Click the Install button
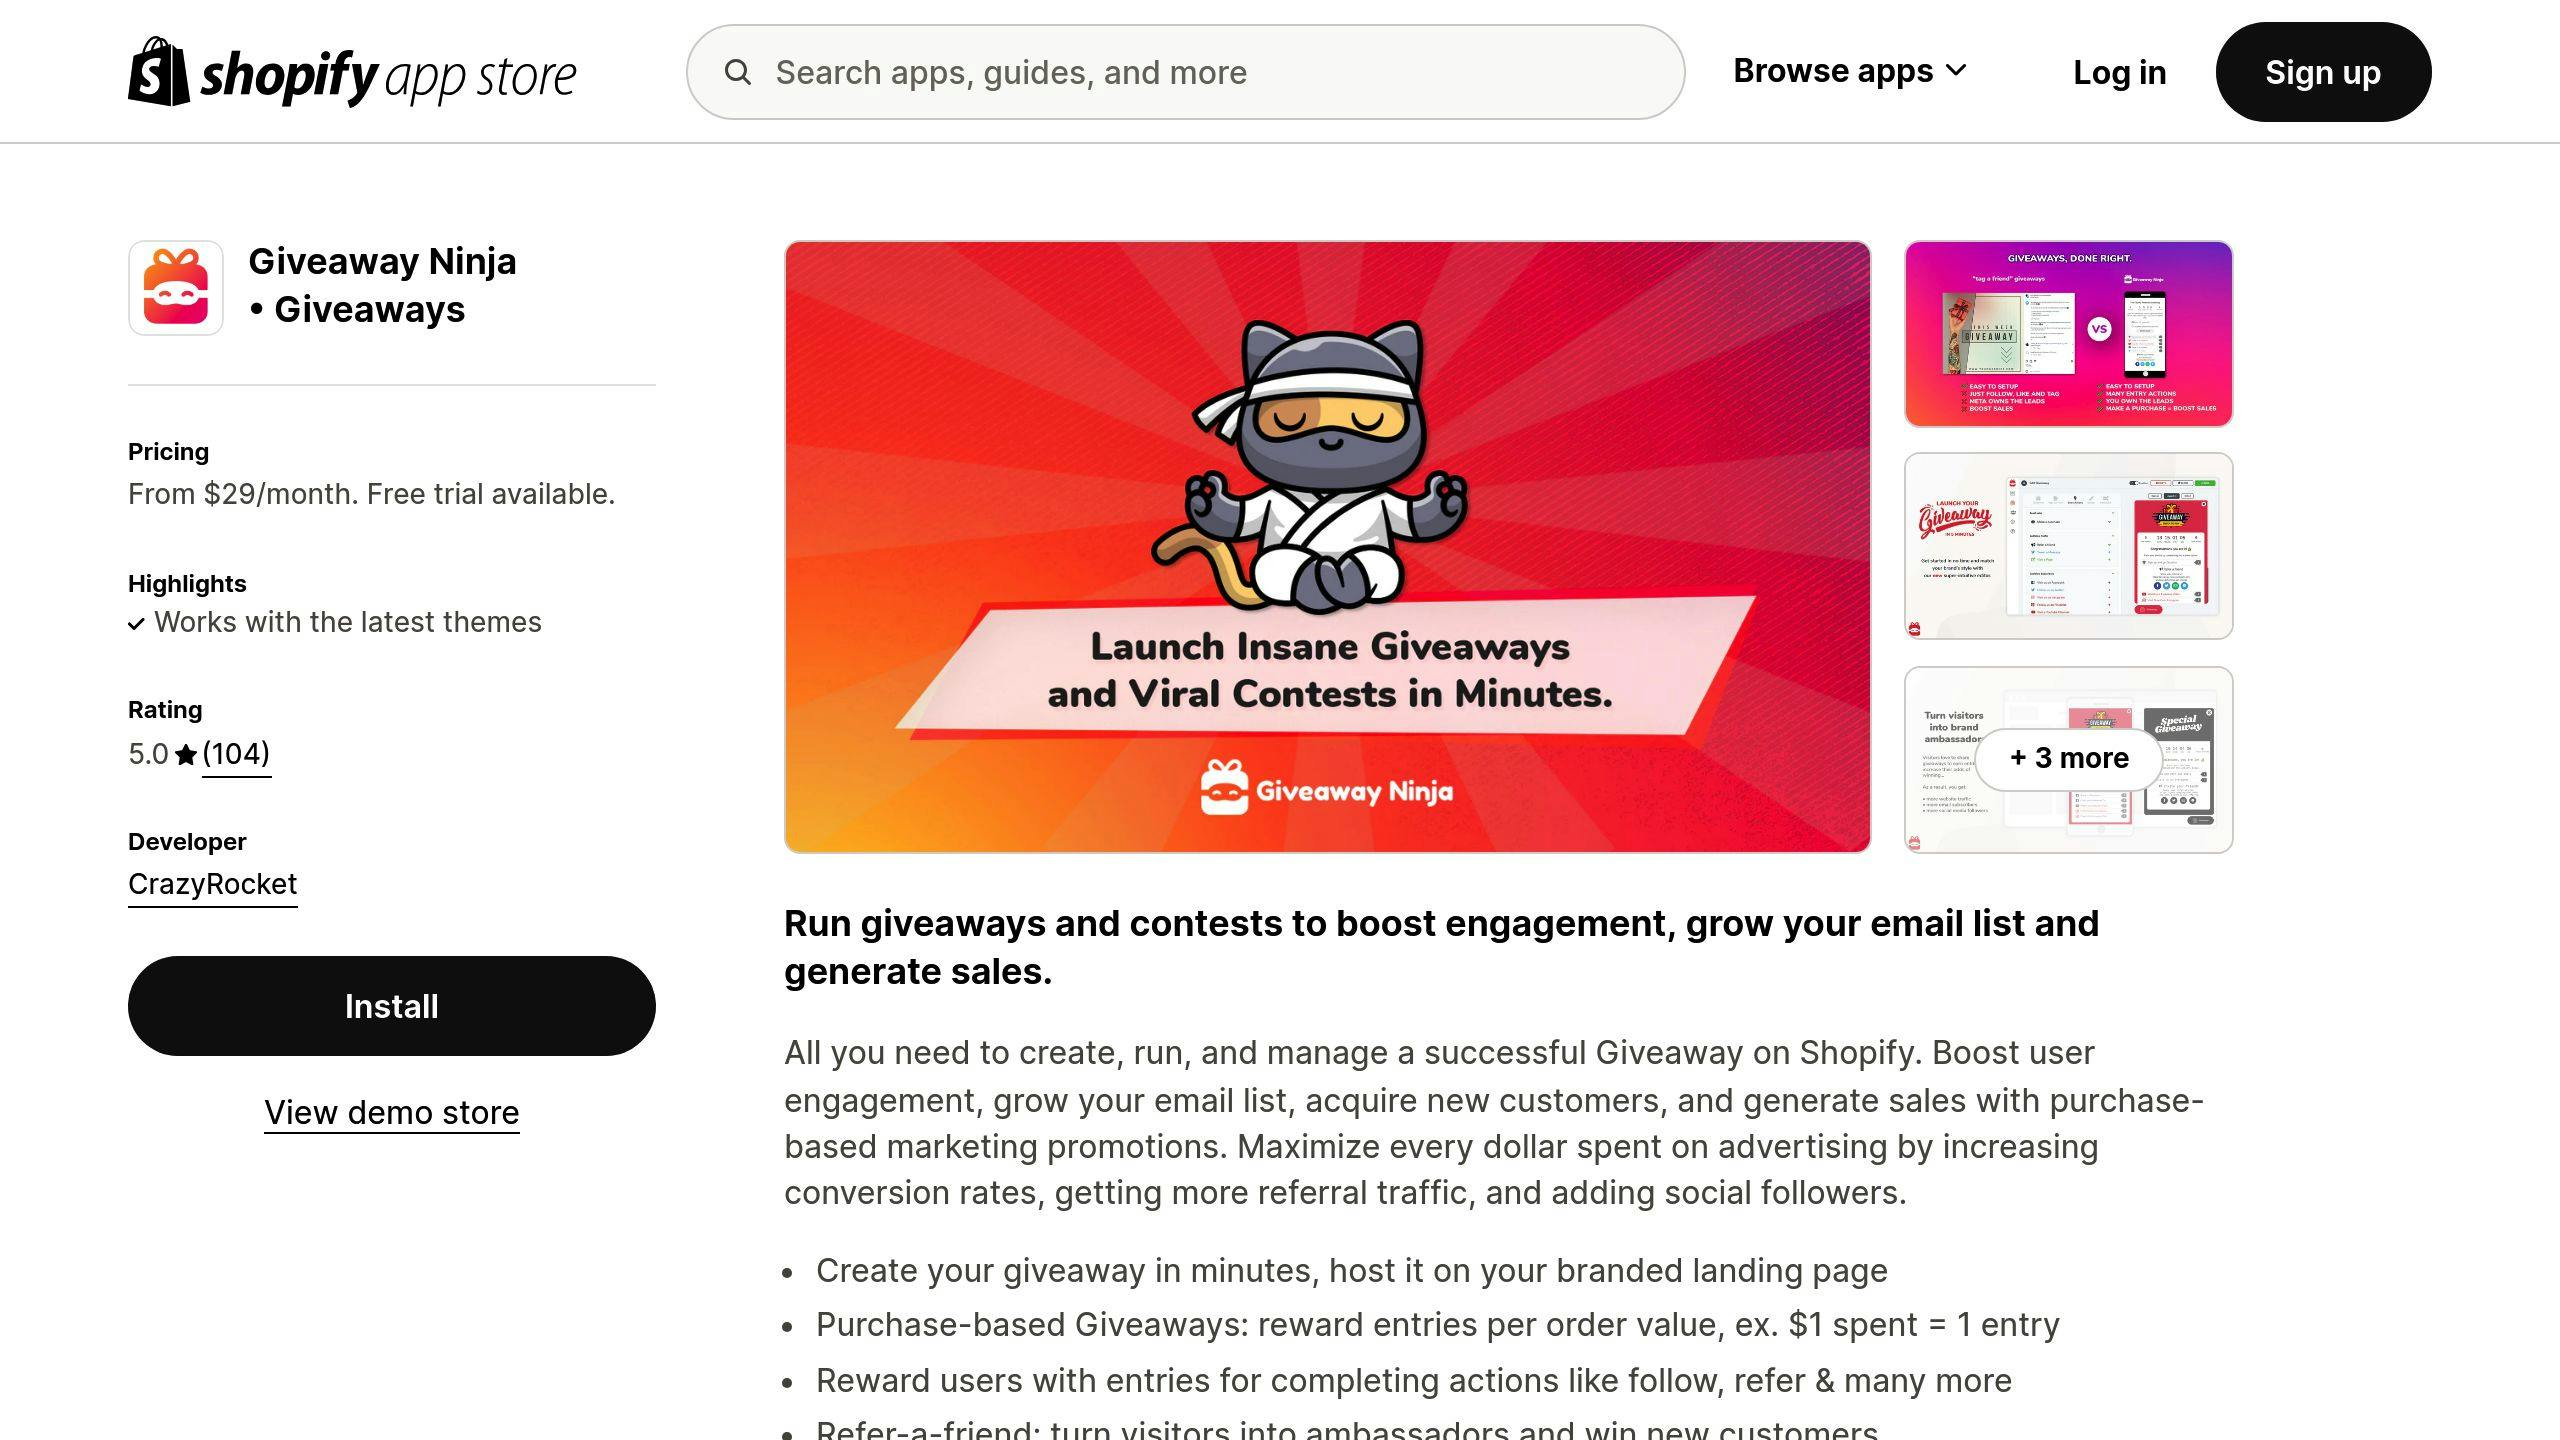This screenshot has height=1440, width=2560. 390,1006
